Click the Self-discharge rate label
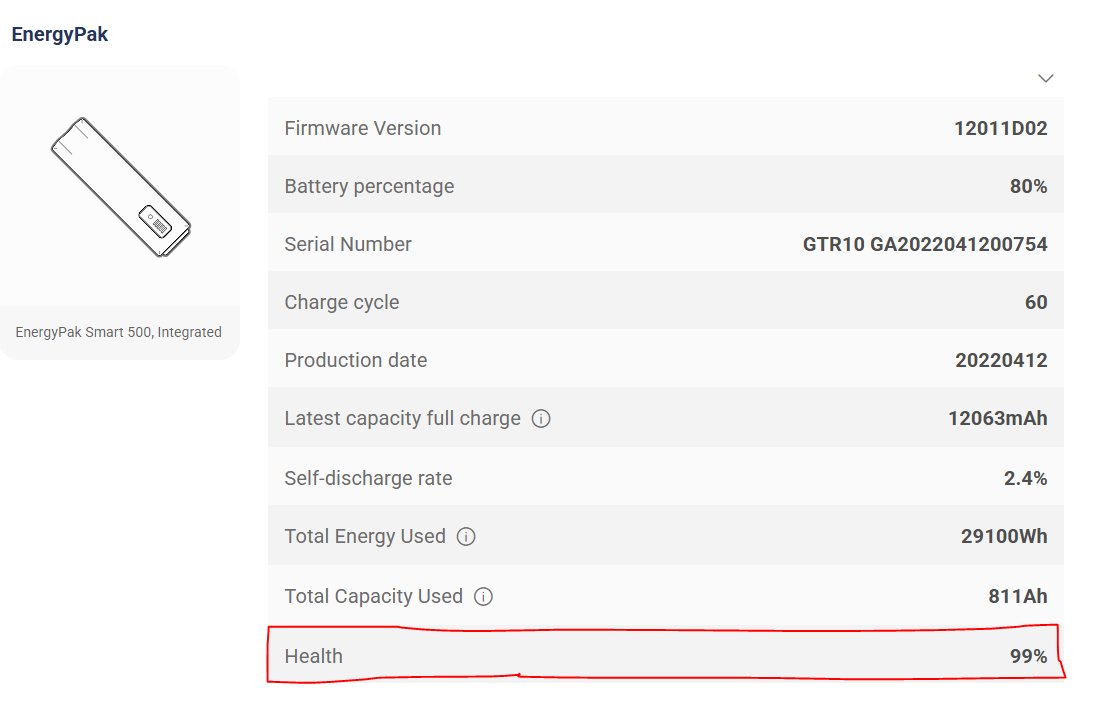1095x703 pixels. [x=368, y=478]
